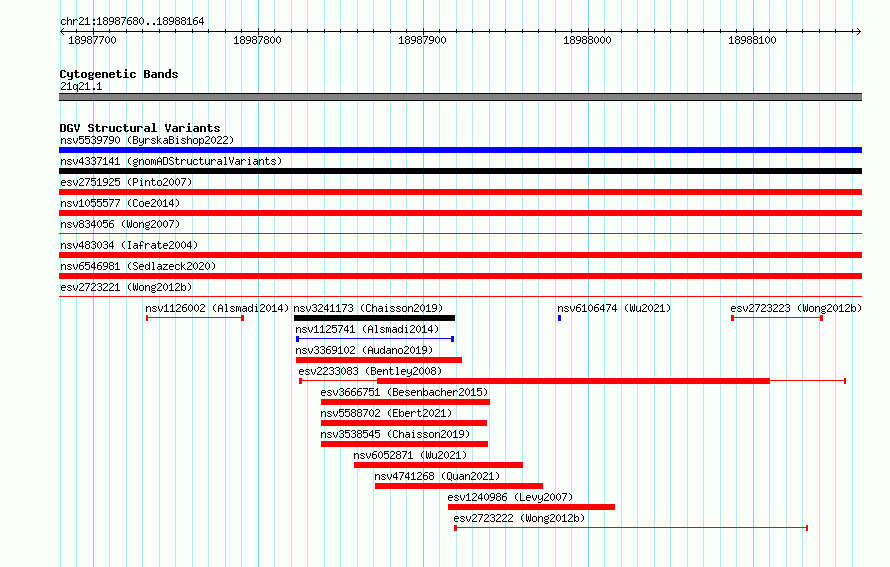Select the thin red nsv1126002 interval bar
Screen dimensions: 890x567
click(x=195, y=318)
